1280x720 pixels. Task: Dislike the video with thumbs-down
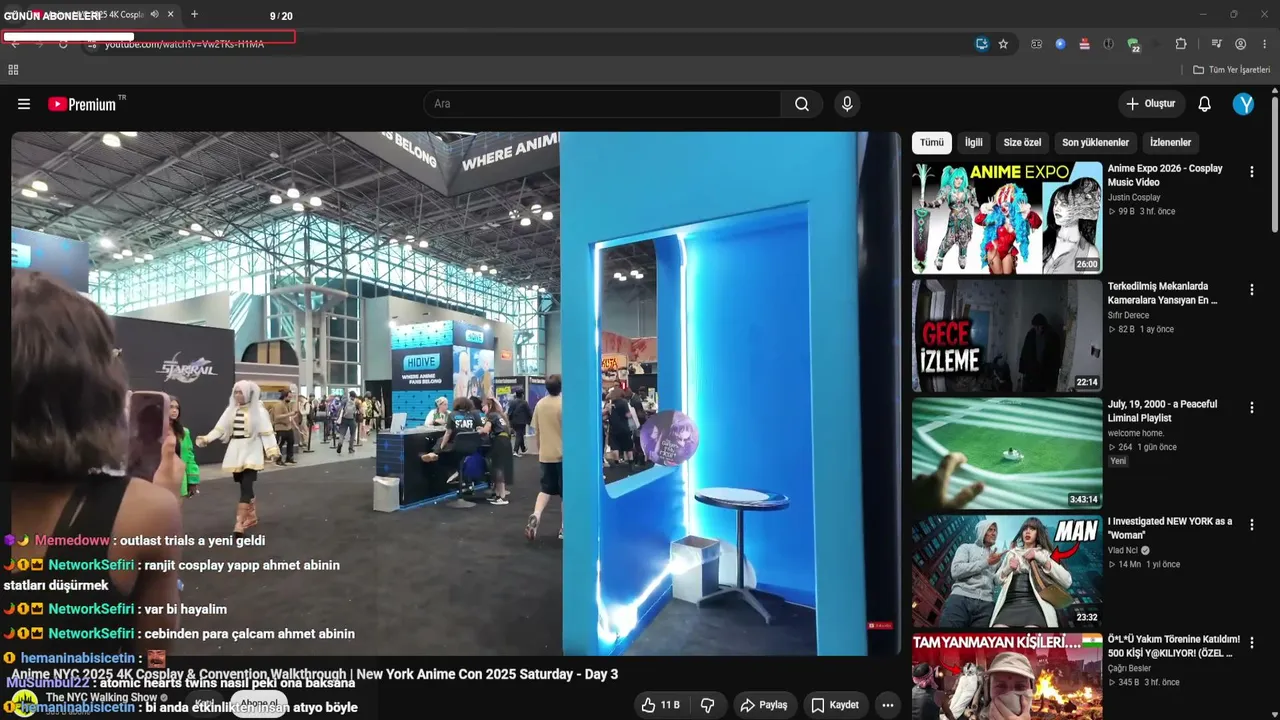[707, 705]
